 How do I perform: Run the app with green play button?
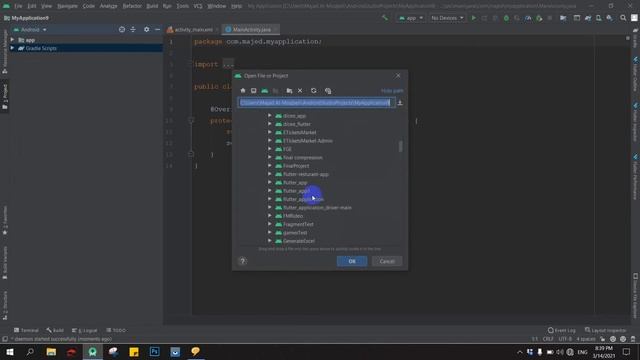click(473, 18)
